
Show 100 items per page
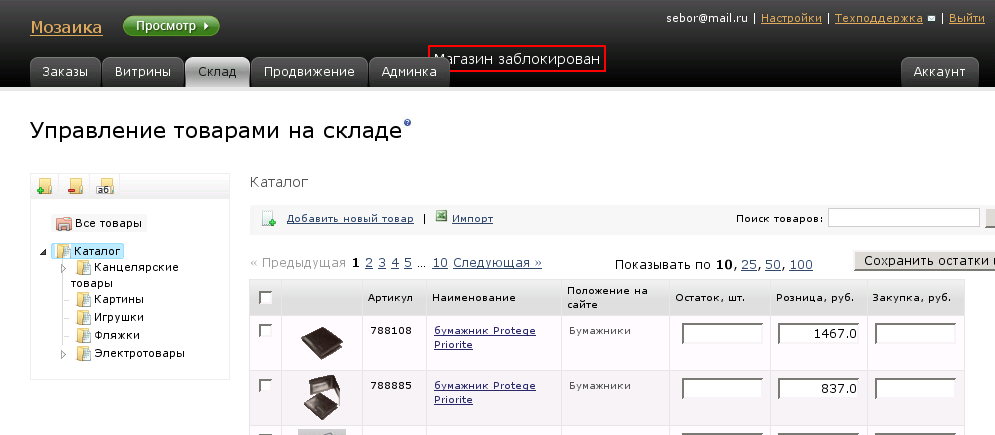pyautogui.click(x=801, y=265)
